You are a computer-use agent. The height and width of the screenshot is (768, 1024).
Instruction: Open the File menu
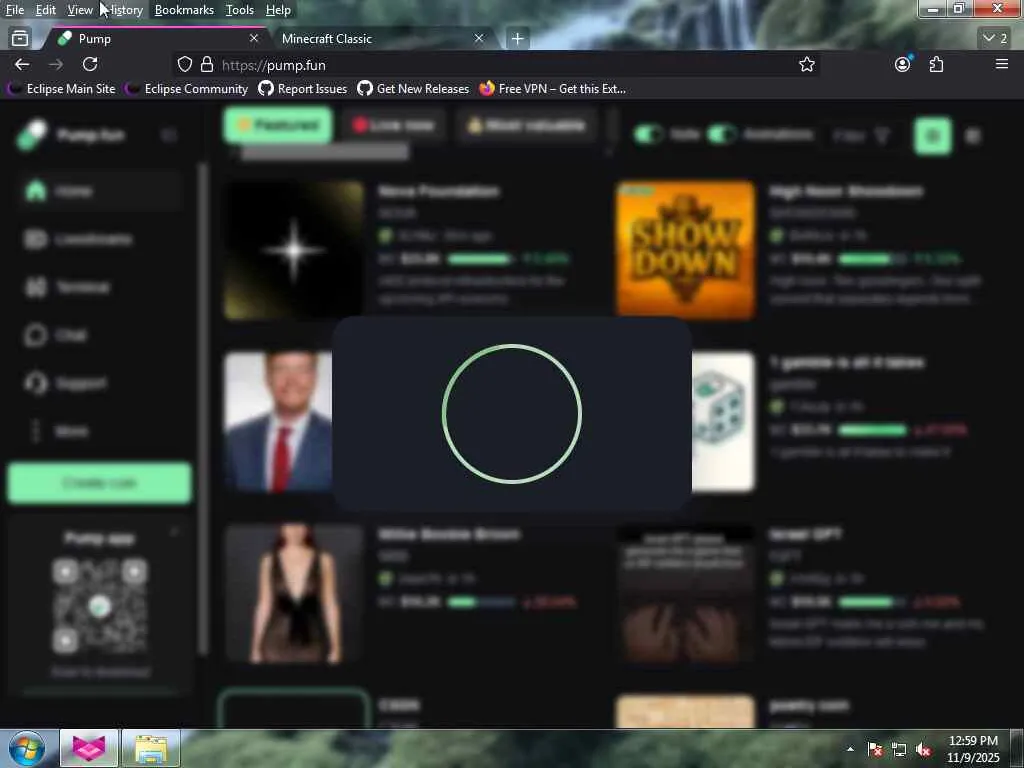(14, 10)
